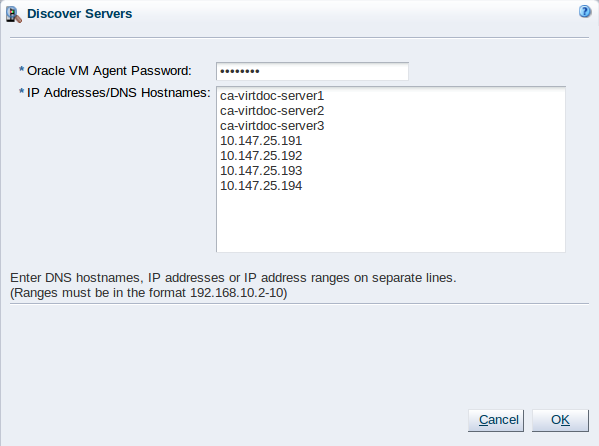Place cursor on the 10.147.25.192 entry
Screen dimensions: 599x446
pyautogui.click(x=261, y=156)
